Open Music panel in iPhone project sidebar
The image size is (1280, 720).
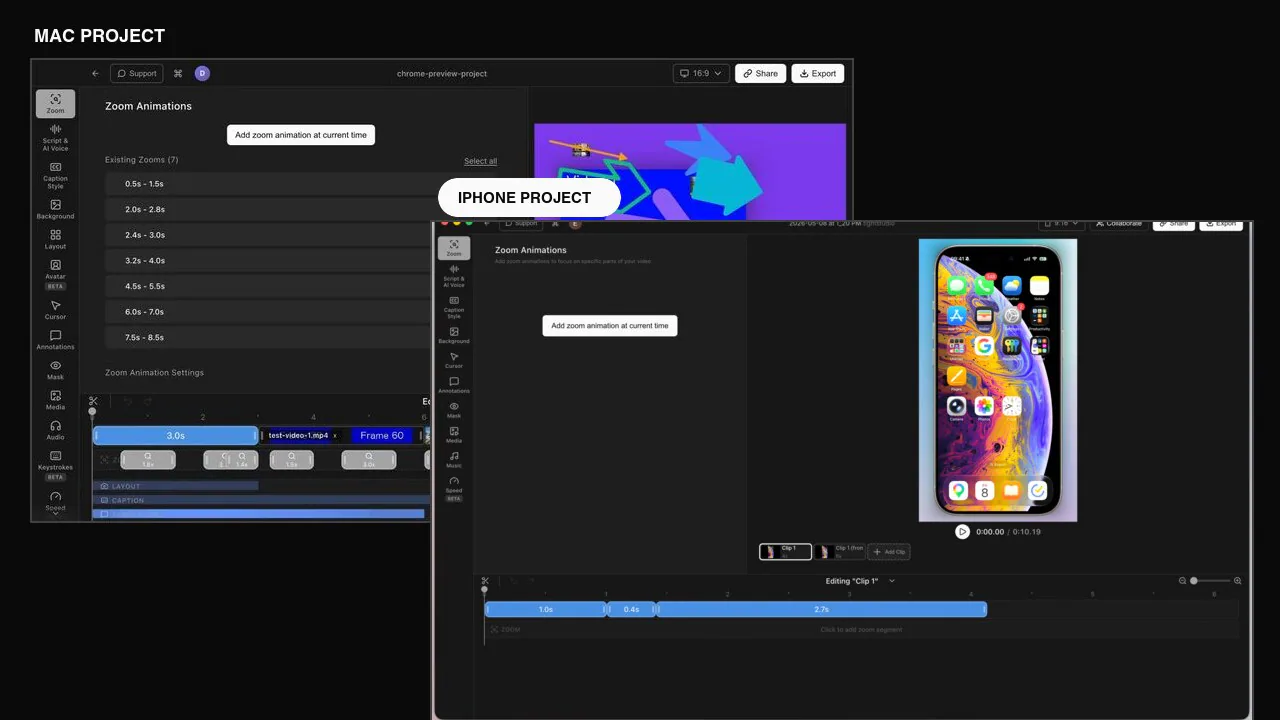tap(454, 460)
